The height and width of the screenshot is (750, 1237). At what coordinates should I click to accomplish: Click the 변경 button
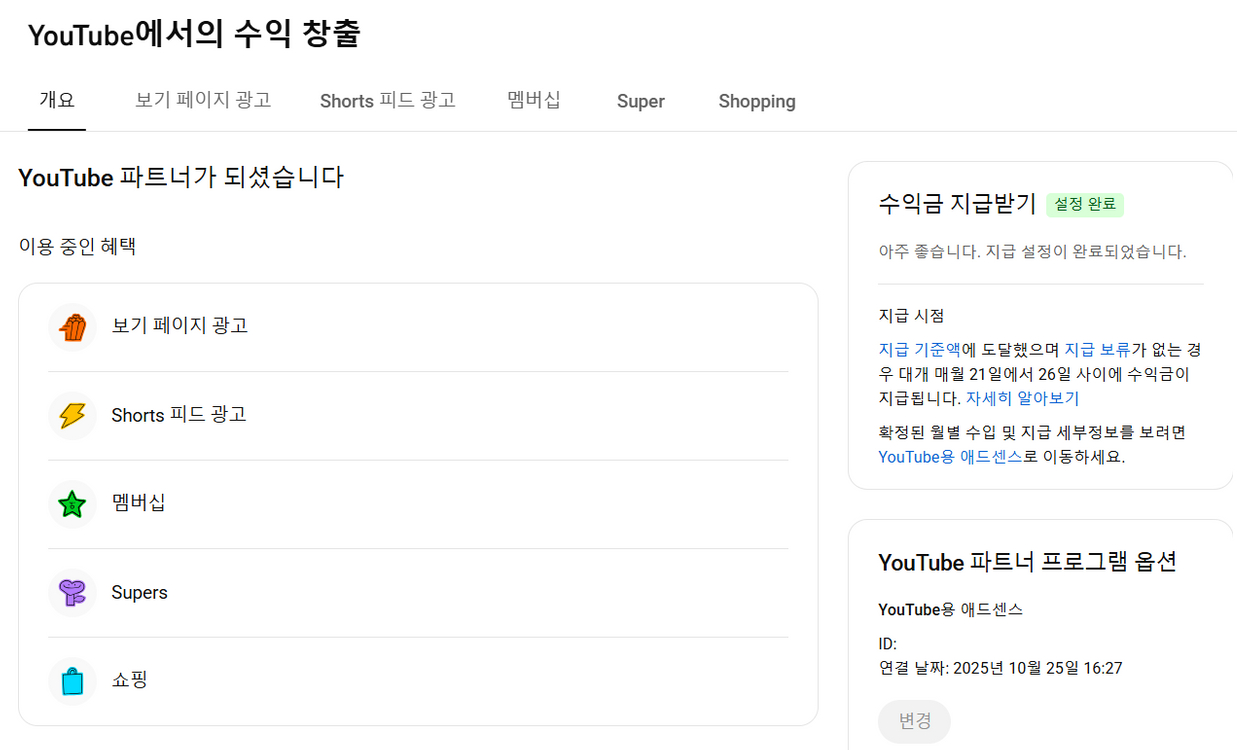[913, 722]
